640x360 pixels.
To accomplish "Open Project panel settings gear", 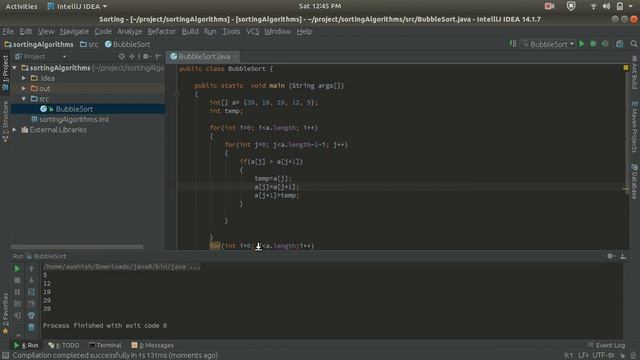I will click(147, 56).
